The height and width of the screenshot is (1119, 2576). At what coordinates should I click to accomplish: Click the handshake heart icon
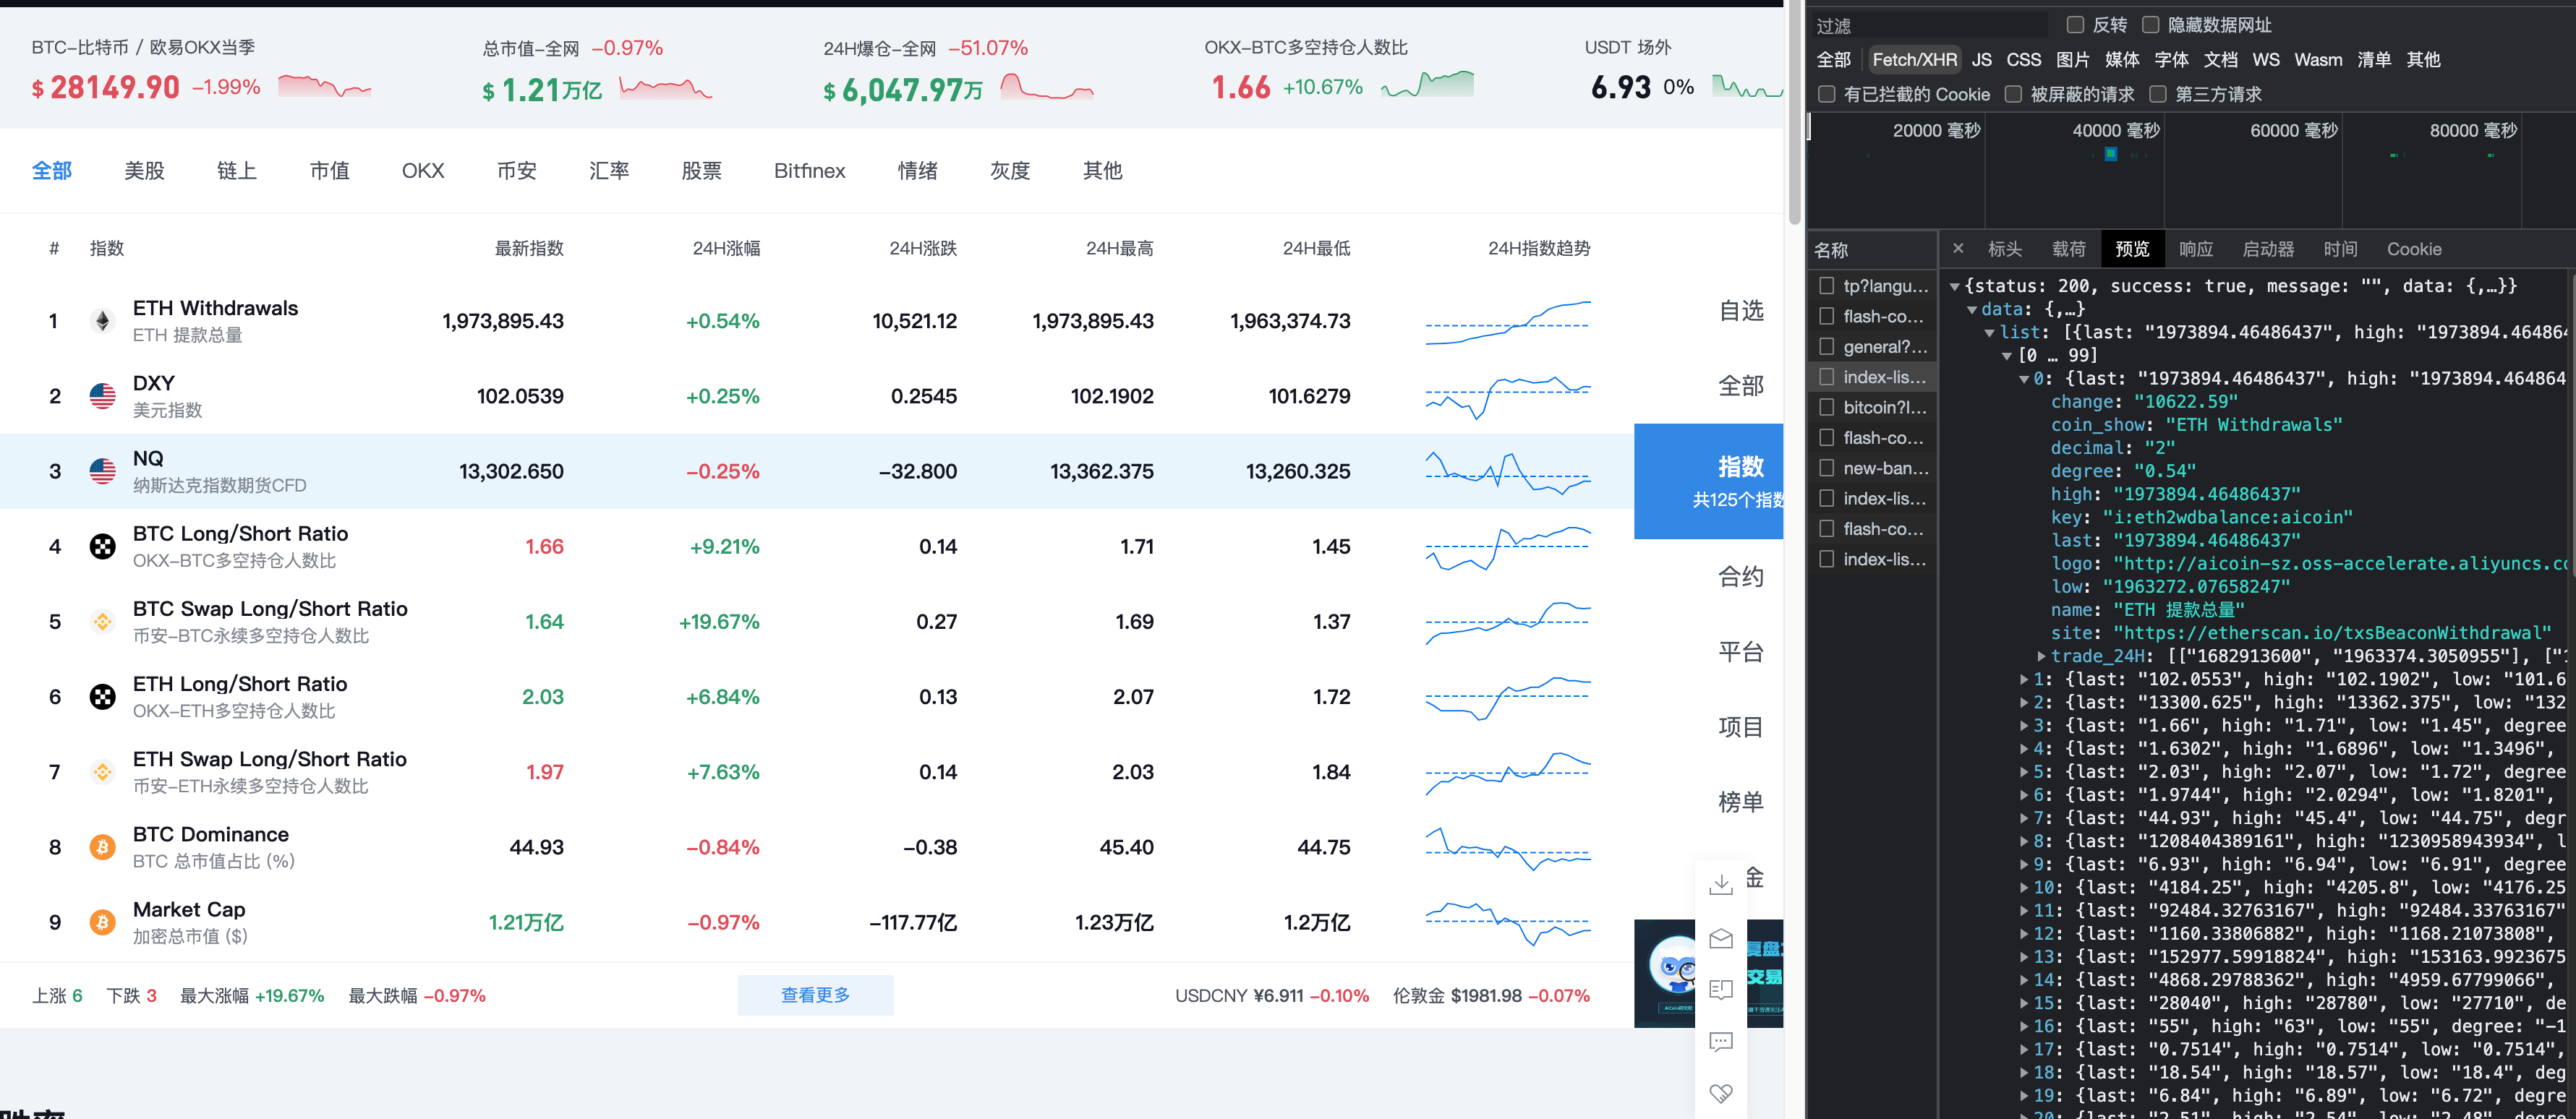(x=1720, y=1093)
